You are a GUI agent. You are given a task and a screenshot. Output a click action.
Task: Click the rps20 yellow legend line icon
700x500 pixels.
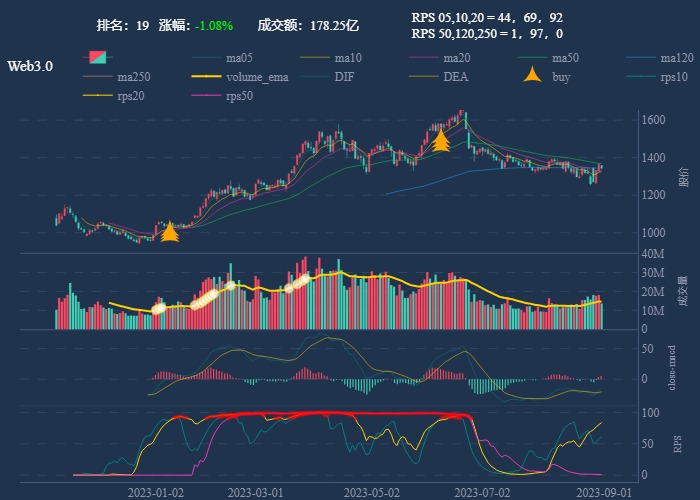pyautogui.click(x=99, y=96)
